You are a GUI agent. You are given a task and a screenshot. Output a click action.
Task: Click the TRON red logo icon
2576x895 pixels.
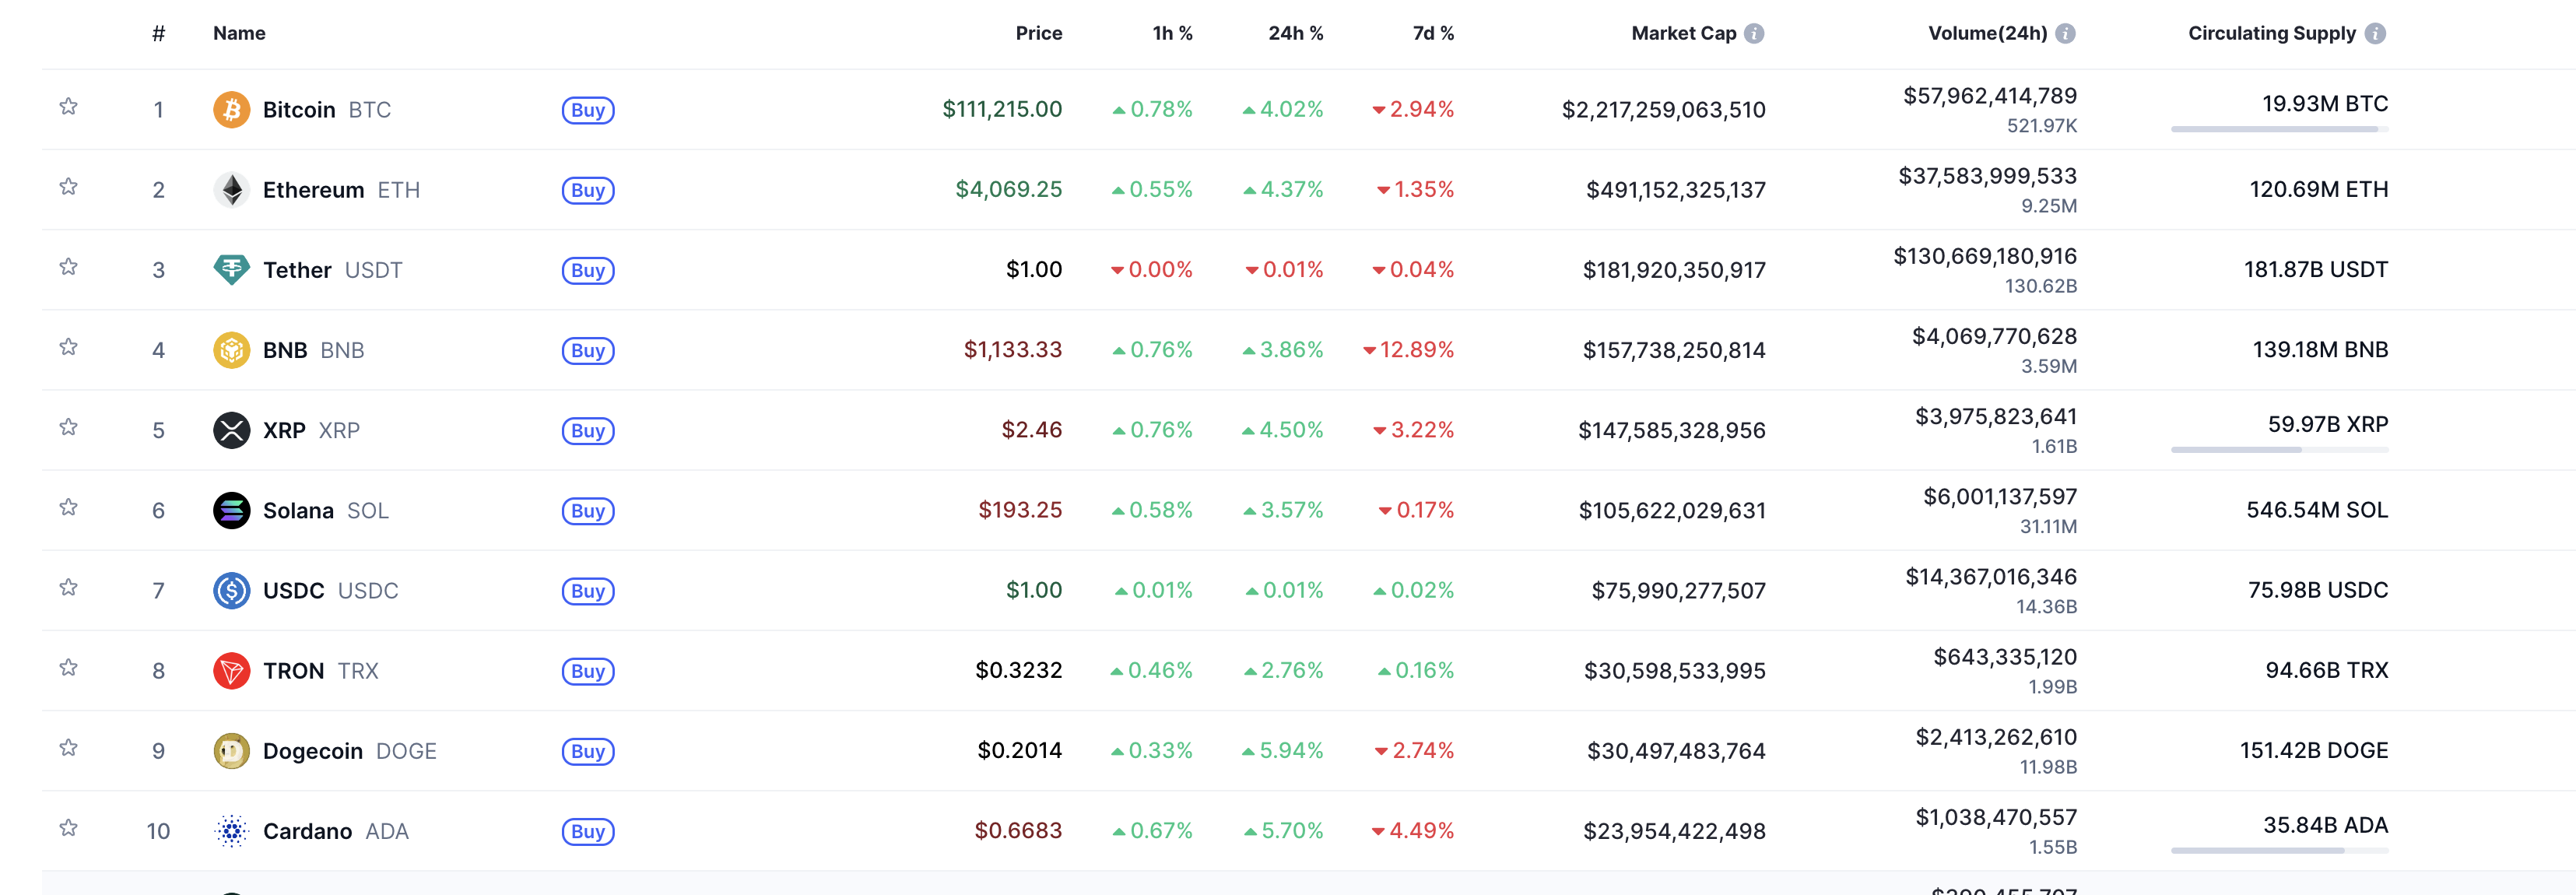[x=231, y=670]
